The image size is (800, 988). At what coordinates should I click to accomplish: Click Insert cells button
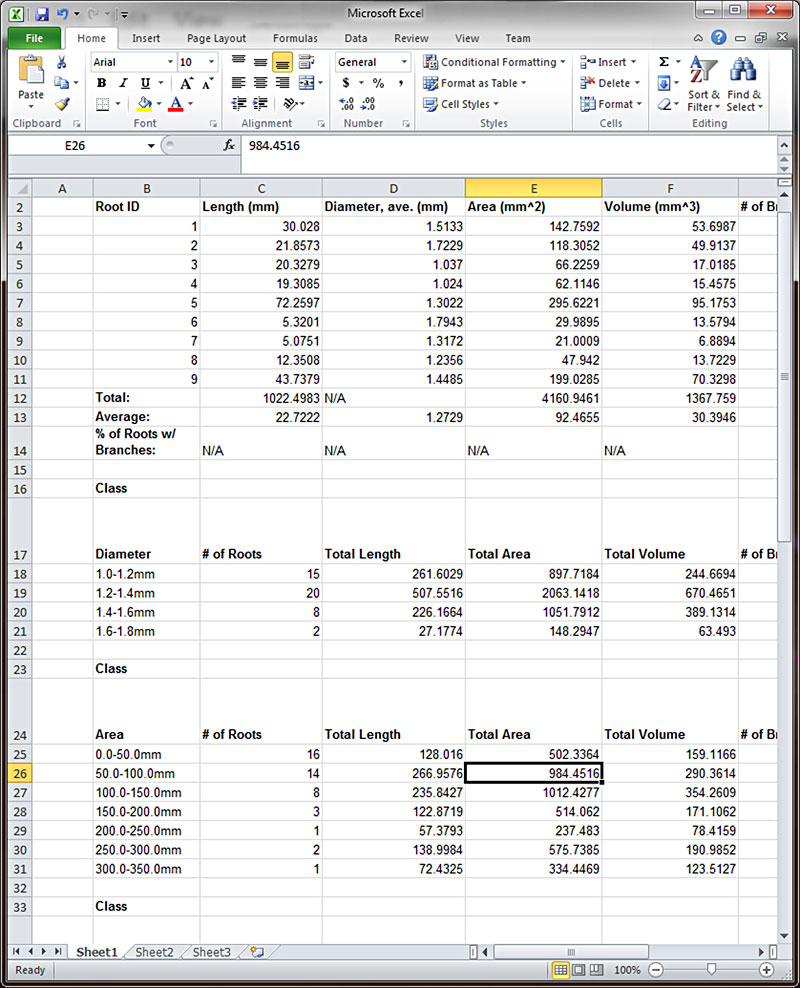click(x=608, y=62)
